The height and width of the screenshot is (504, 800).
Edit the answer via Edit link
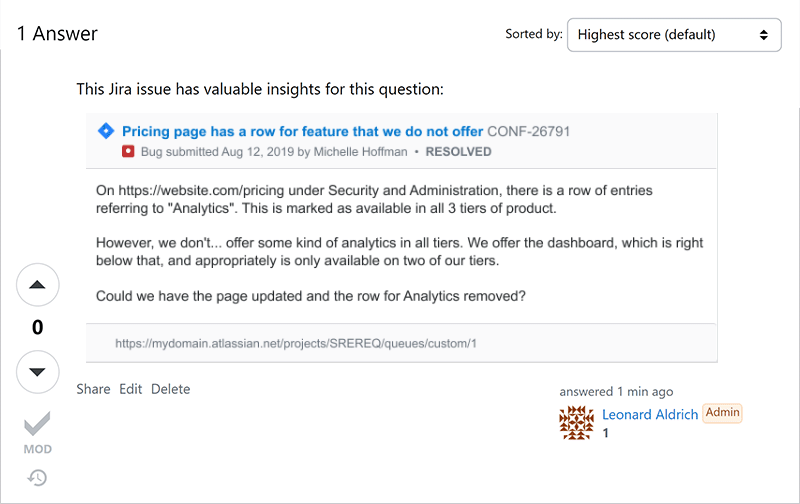click(x=131, y=389)
